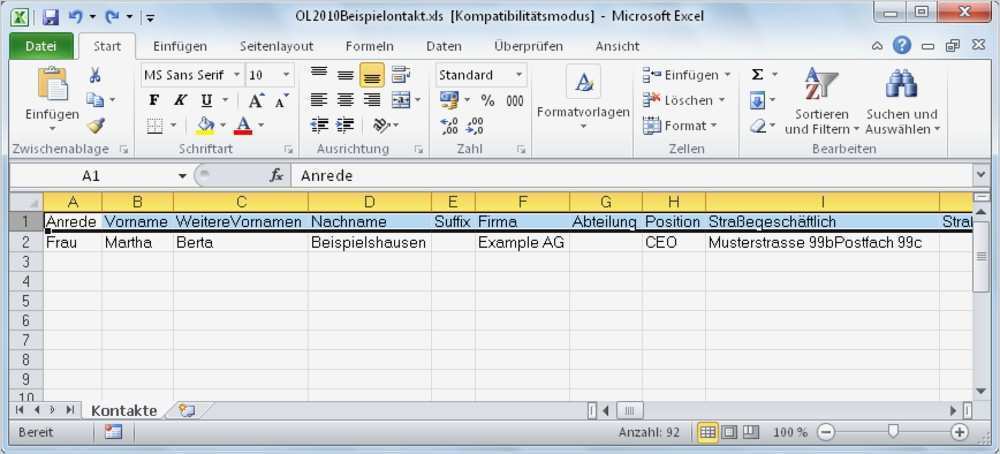This screenshot has width=1000, height=454.
Task: Zoom out with minus button
Action: 825,432
